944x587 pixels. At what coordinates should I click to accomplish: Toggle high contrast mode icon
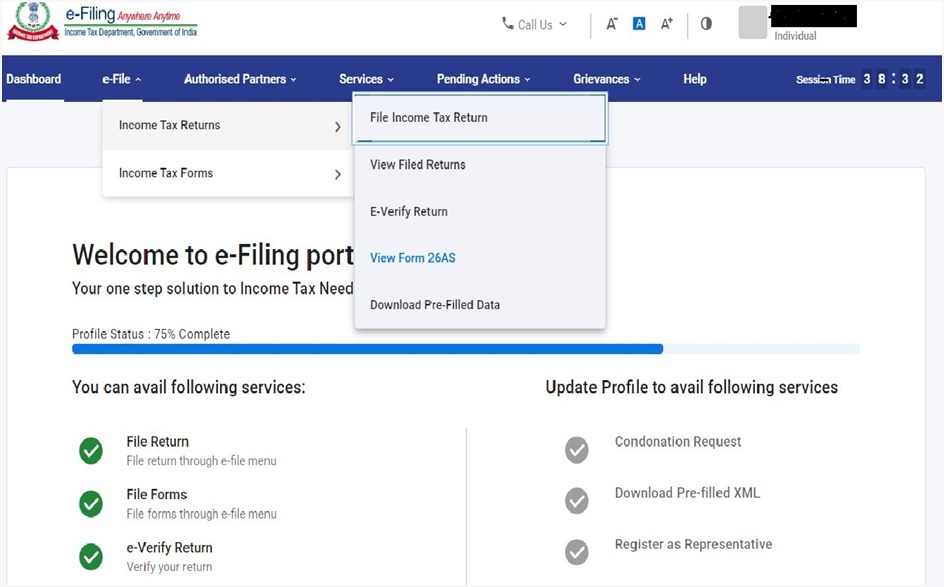(x=706, y=24)
